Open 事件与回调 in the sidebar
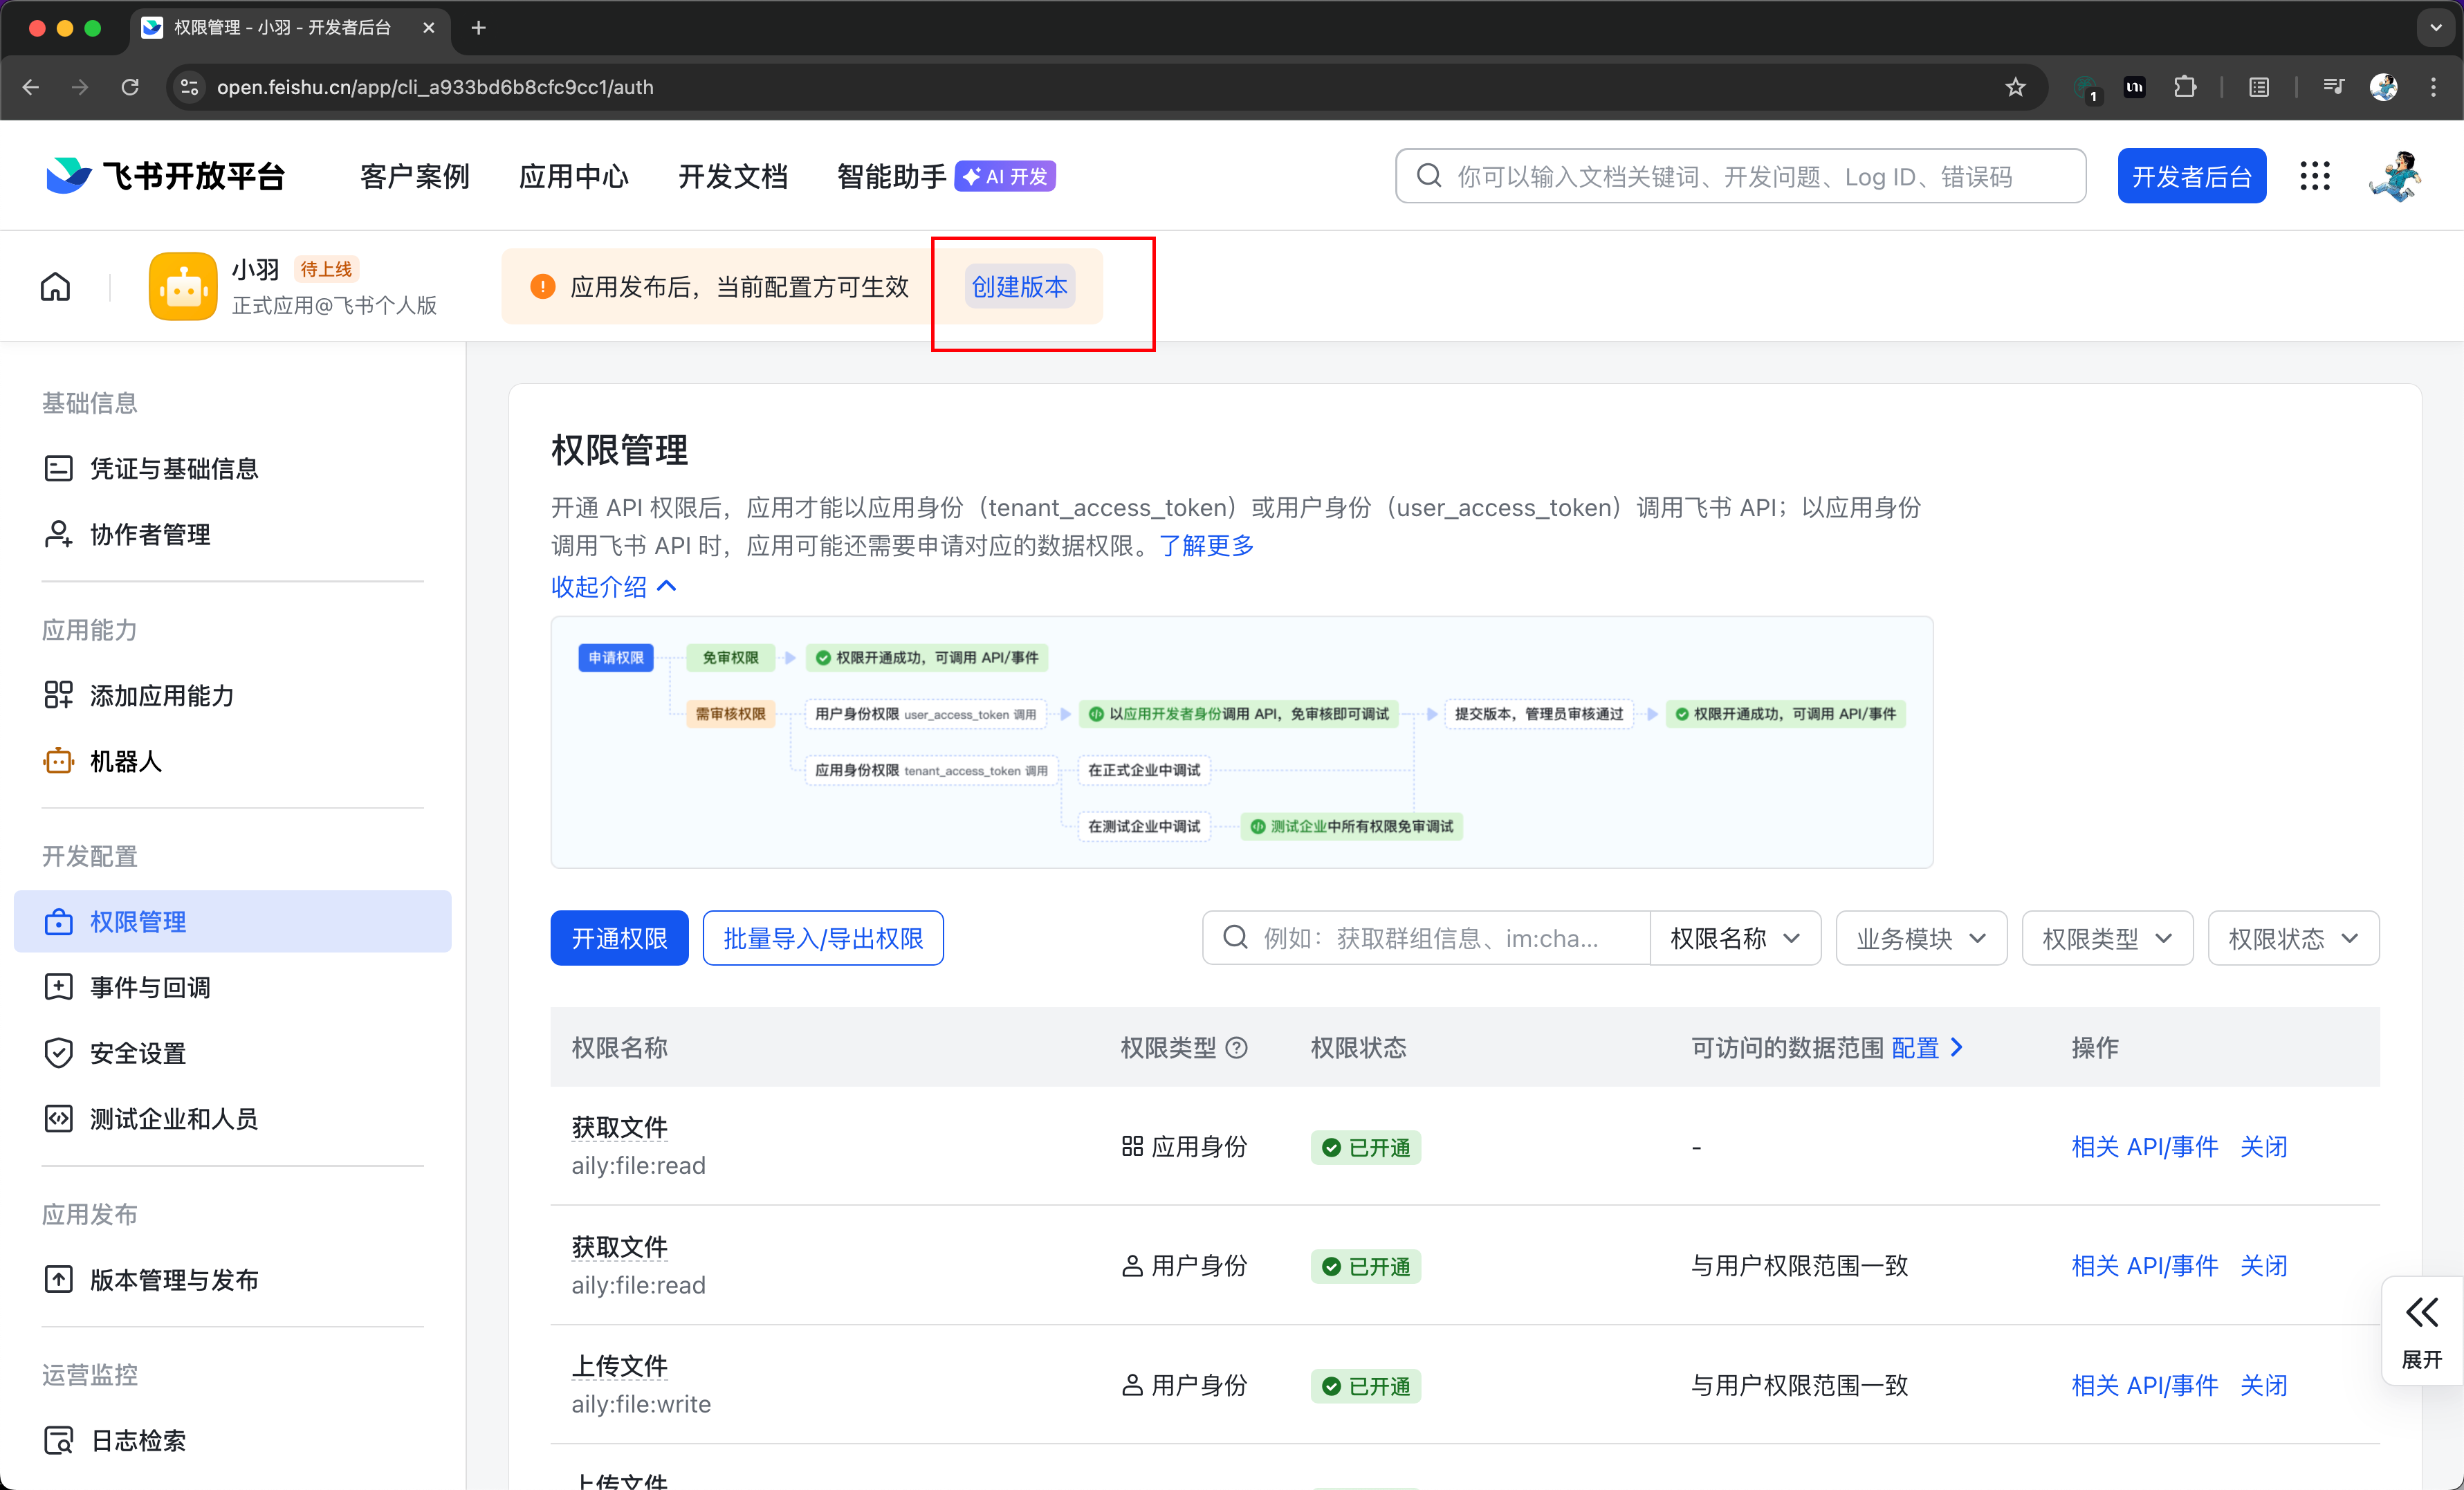 [x=150, y=987]
